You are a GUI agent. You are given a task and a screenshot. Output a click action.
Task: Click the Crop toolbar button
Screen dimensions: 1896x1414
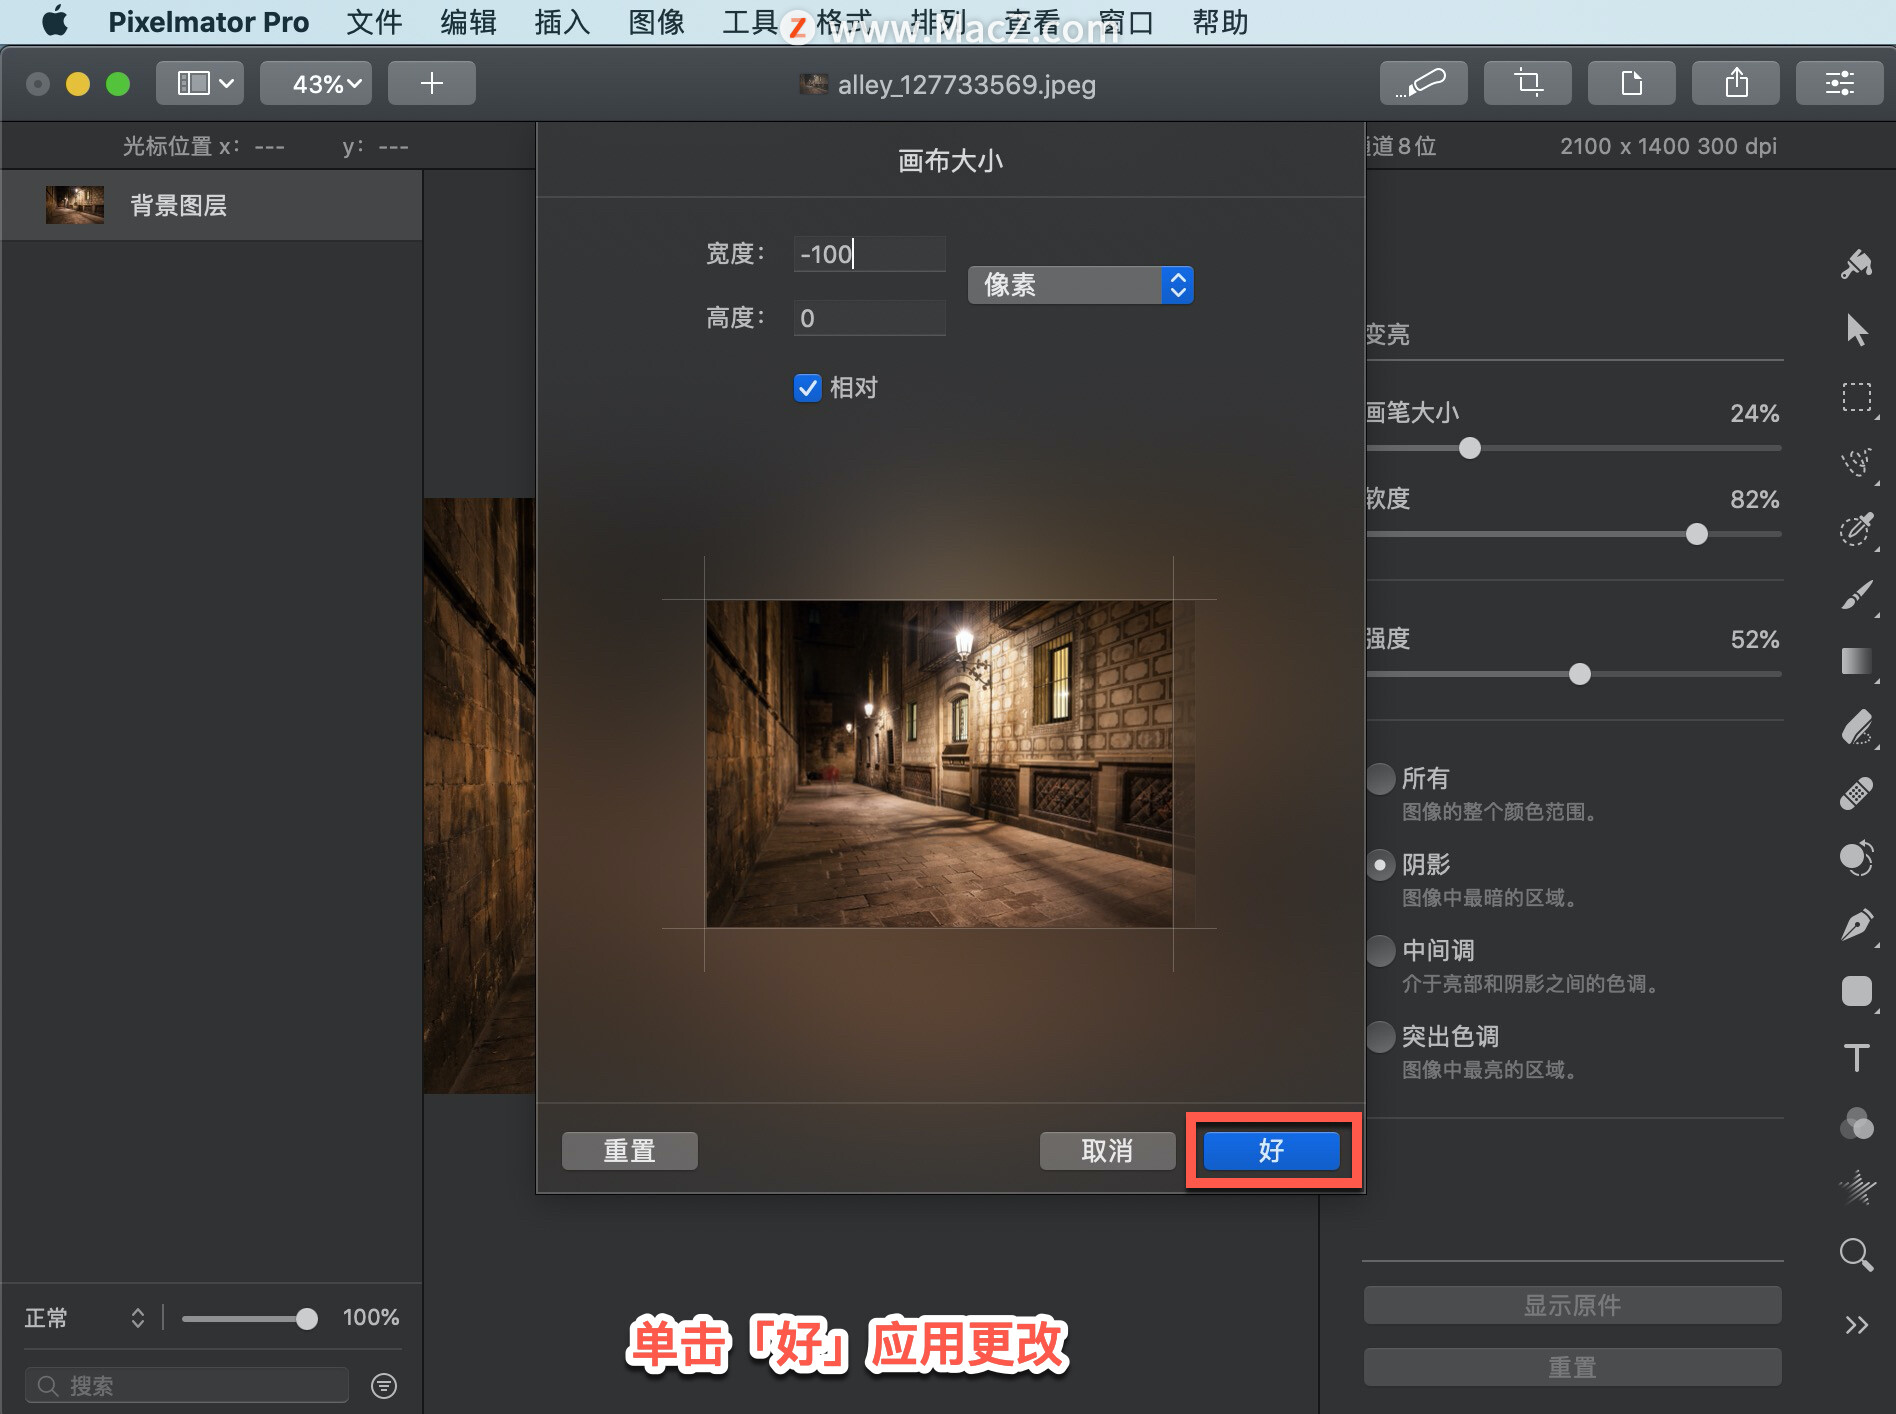[x=1527, y=83]
